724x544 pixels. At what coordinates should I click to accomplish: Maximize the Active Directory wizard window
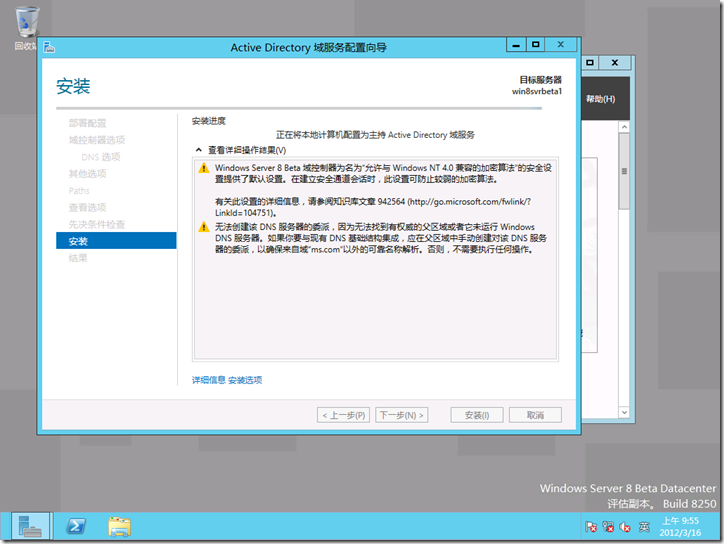(x=536, y=45)
